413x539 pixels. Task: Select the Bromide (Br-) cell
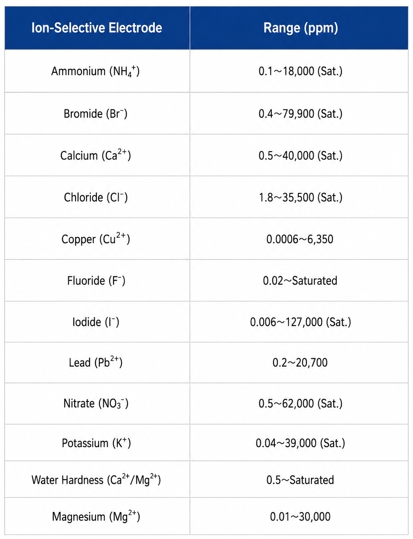coord(97,113)
